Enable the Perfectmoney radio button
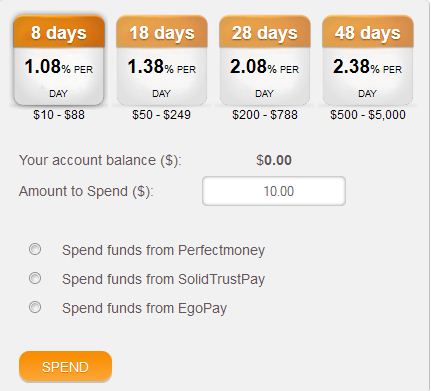 coord(35,249)
